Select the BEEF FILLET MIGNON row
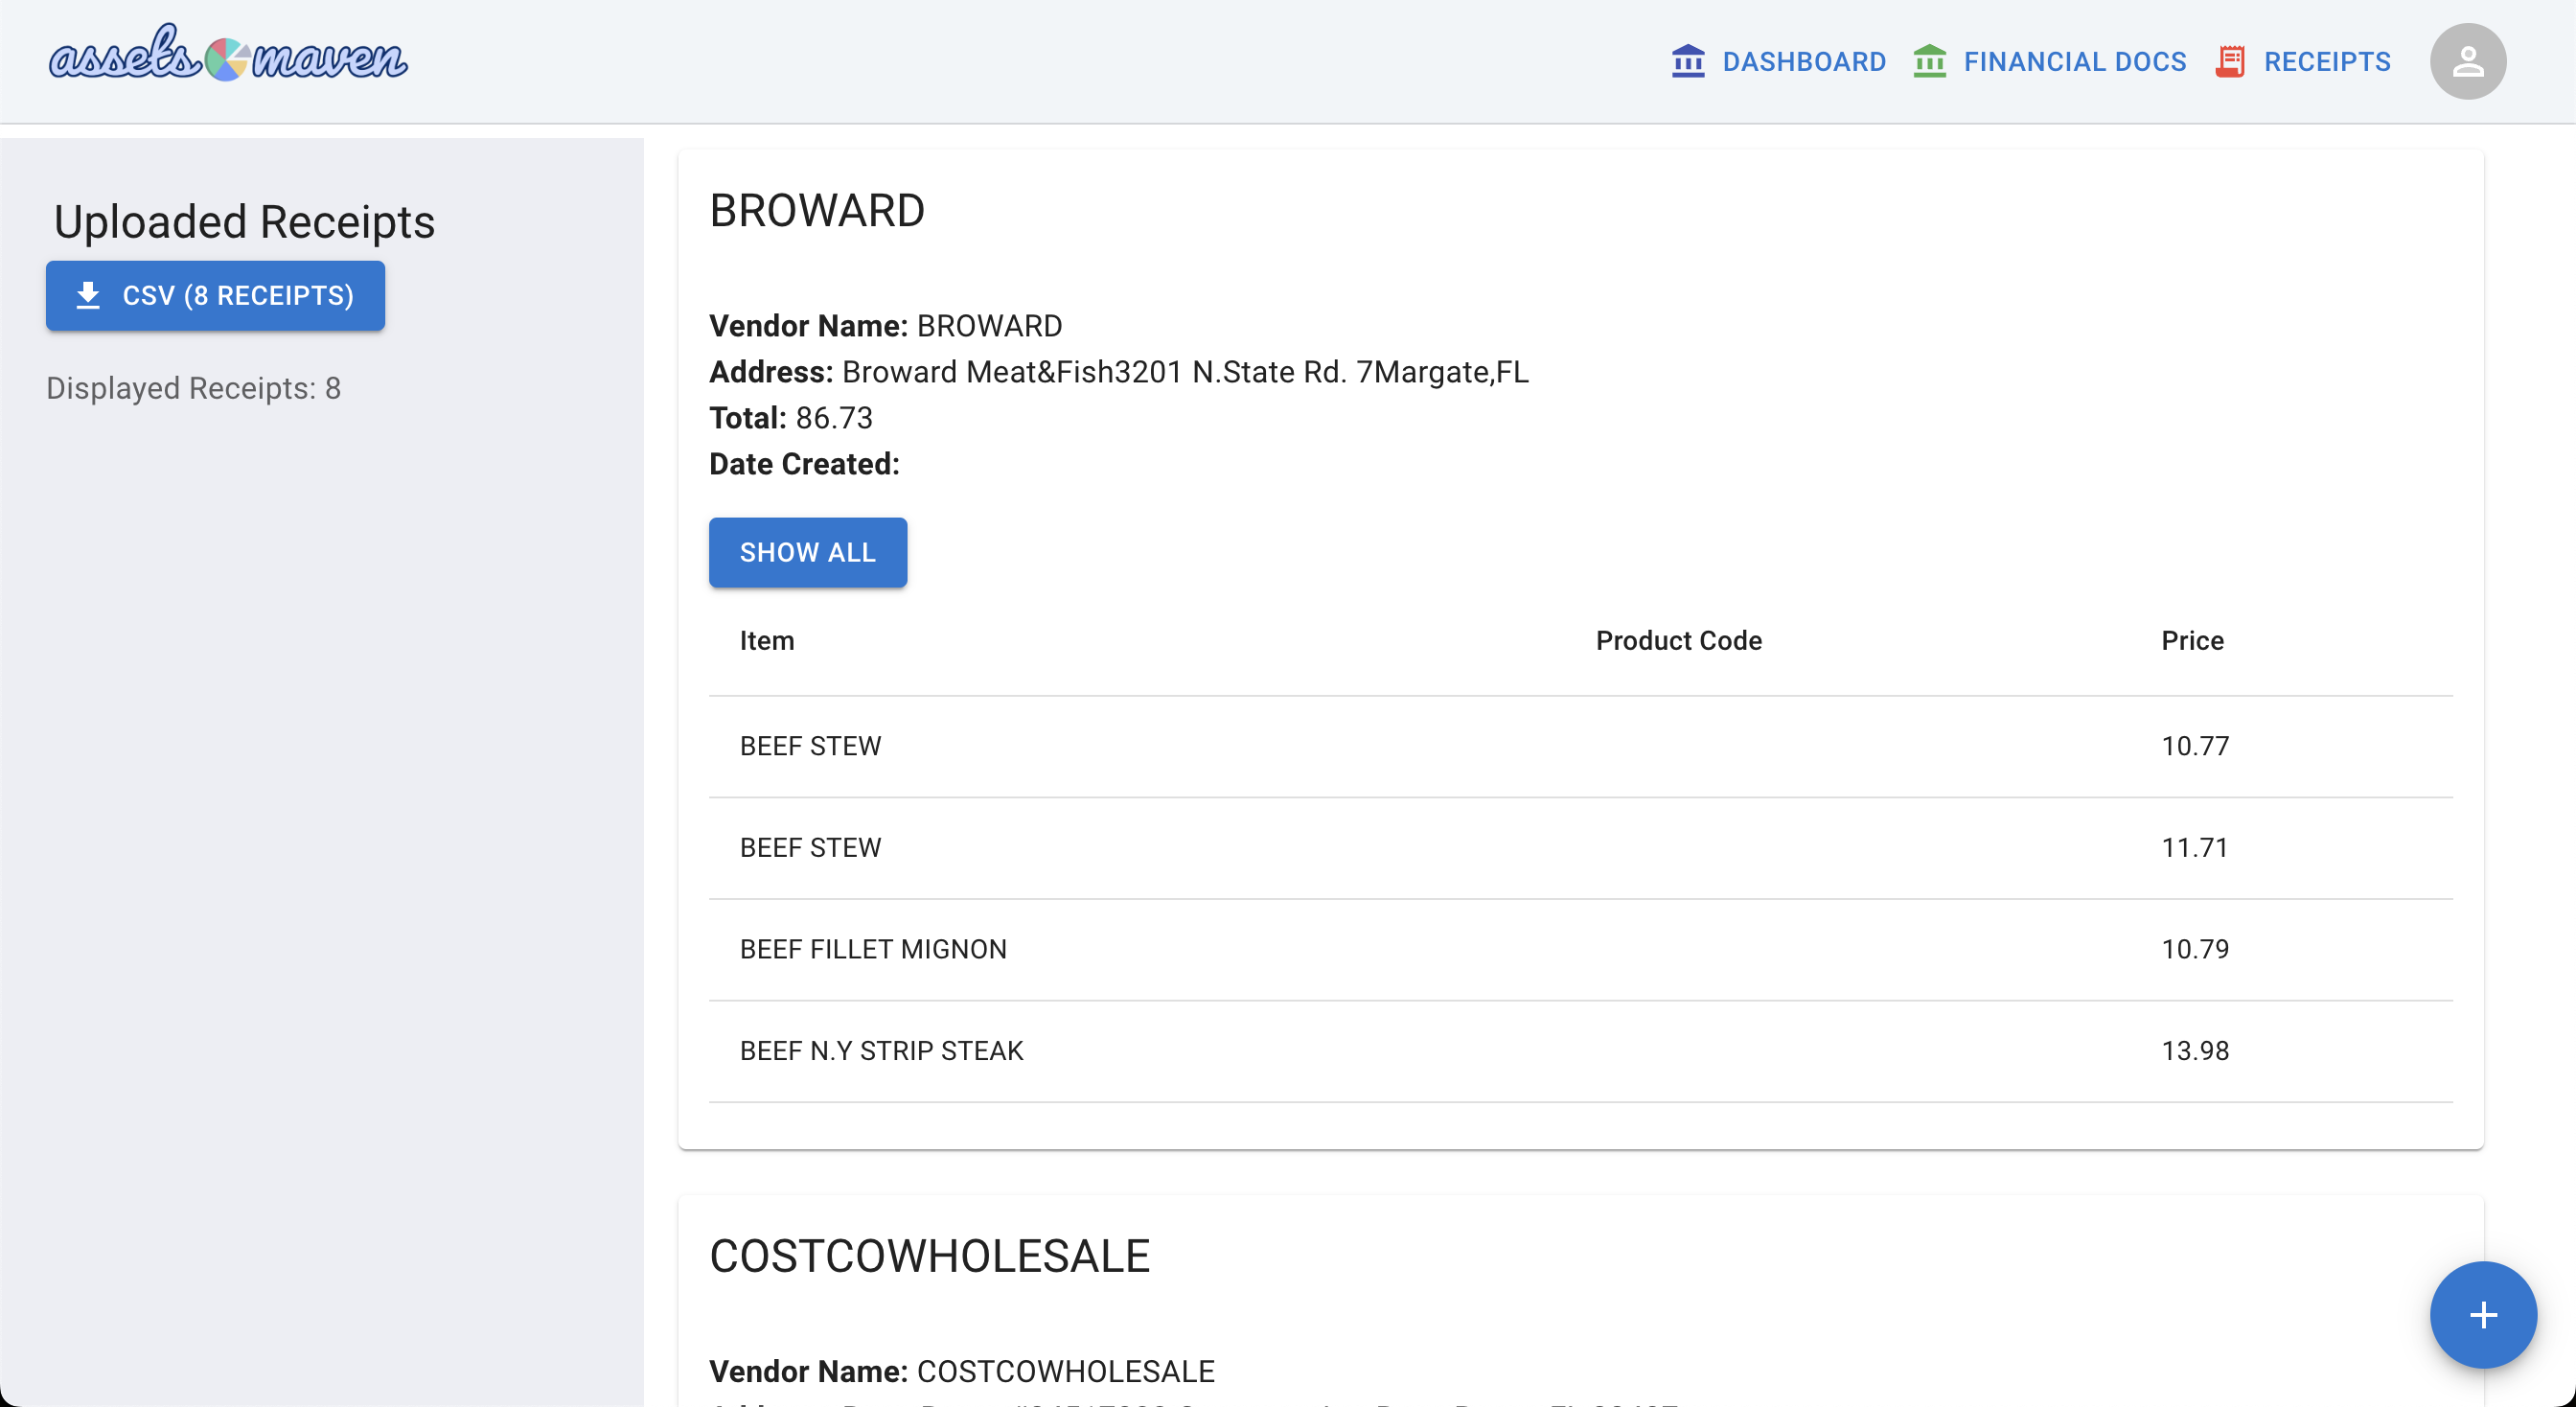This screenshot has width=2576, height=1407. [x=873, y=948]
